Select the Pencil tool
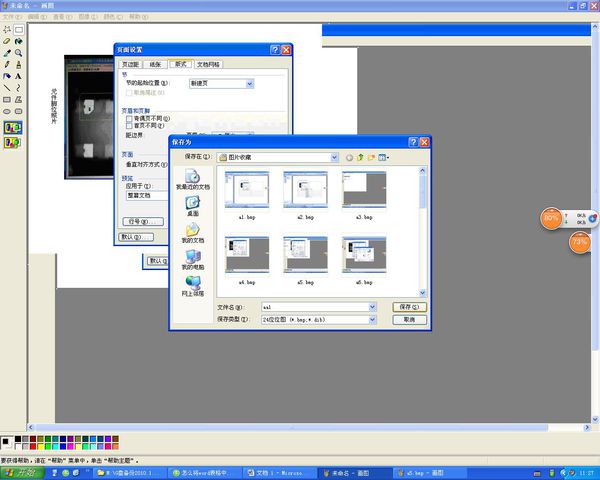 [x=7, y=64]
